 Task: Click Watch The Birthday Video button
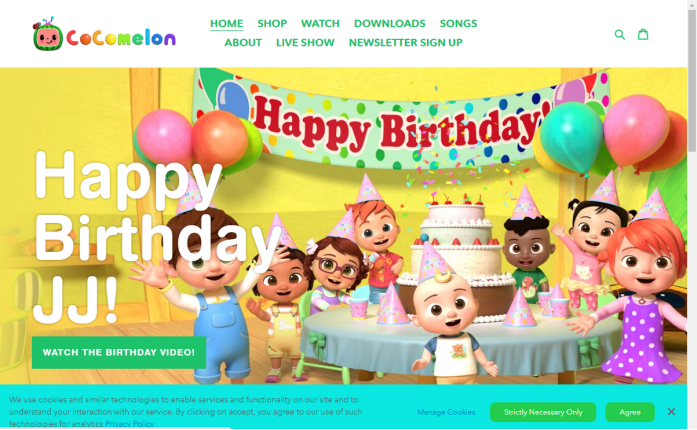(x=119, y=353)
